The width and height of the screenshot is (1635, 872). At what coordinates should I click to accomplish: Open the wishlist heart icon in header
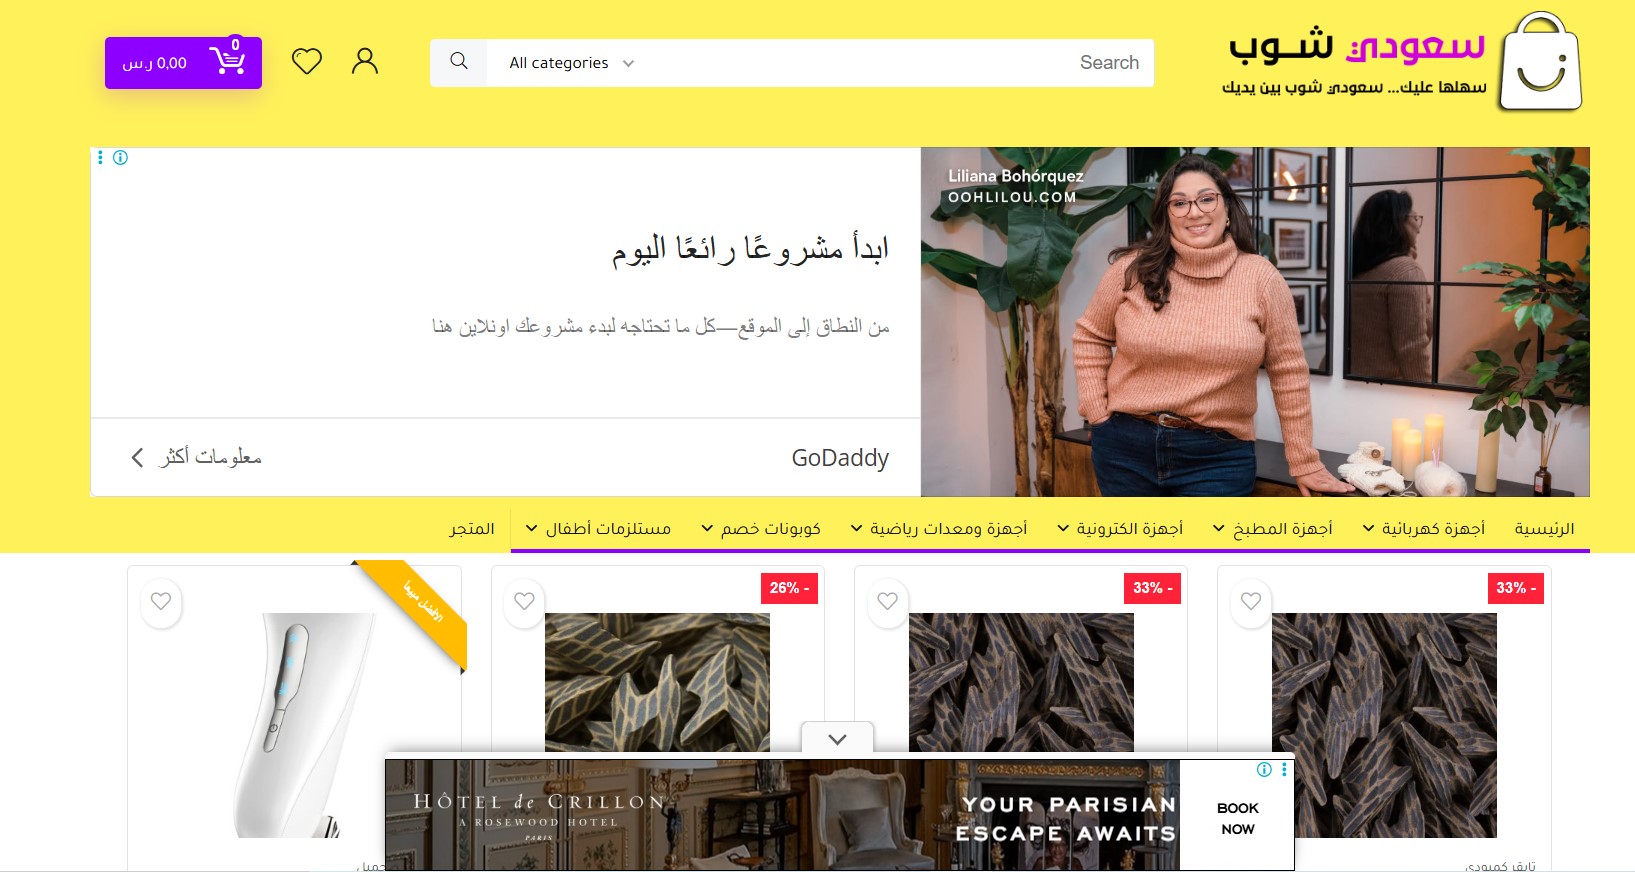[307, 62]
